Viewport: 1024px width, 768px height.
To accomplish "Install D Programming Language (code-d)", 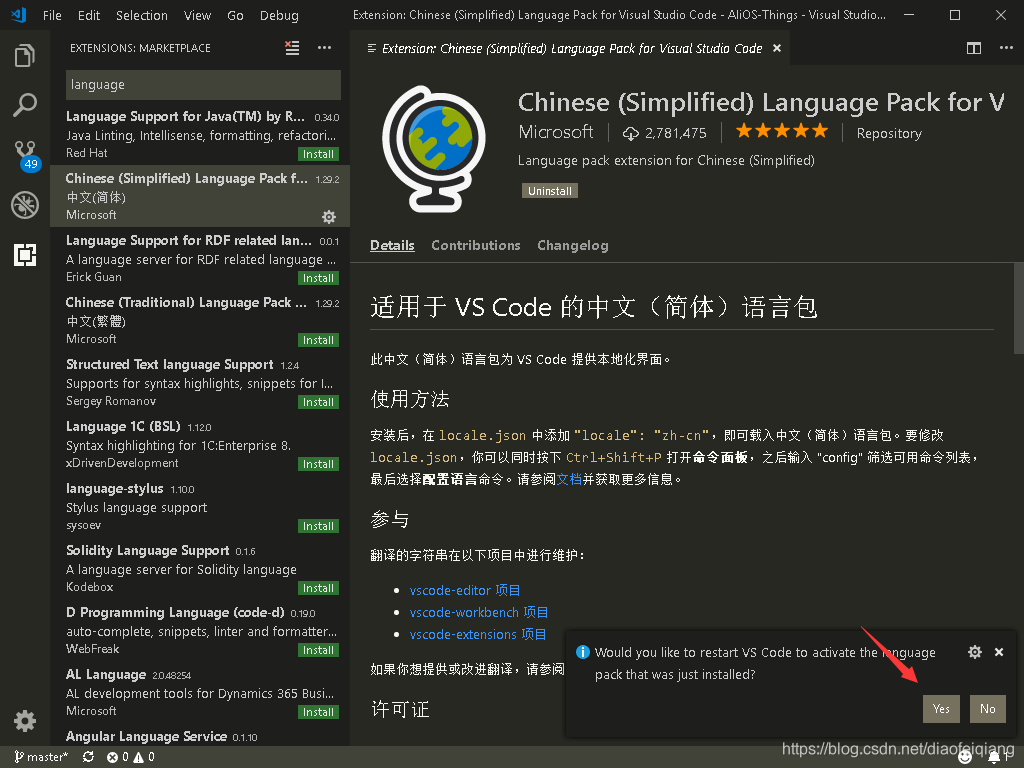I will [x=318, y=650].
